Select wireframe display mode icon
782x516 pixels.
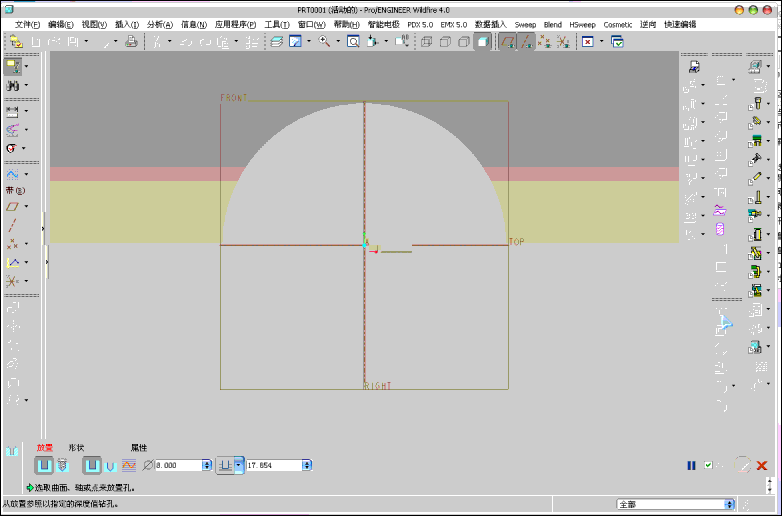(426, 42)
